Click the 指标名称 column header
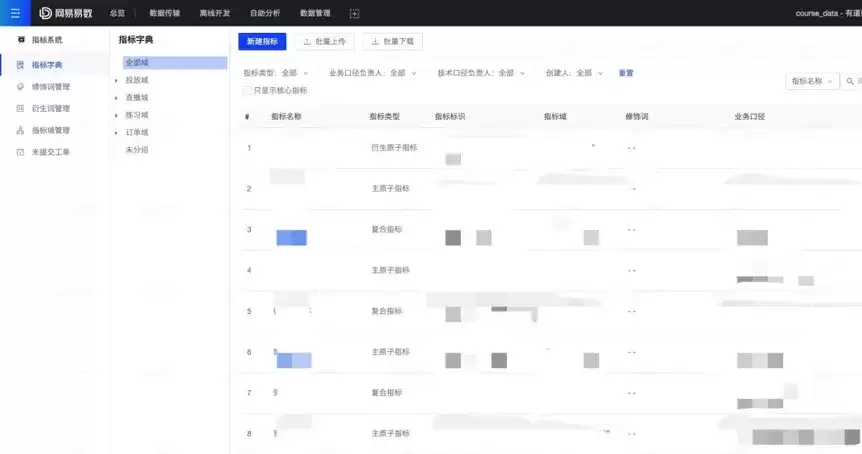The height and width of the screenshot is (454, 862). coord(286,117)
